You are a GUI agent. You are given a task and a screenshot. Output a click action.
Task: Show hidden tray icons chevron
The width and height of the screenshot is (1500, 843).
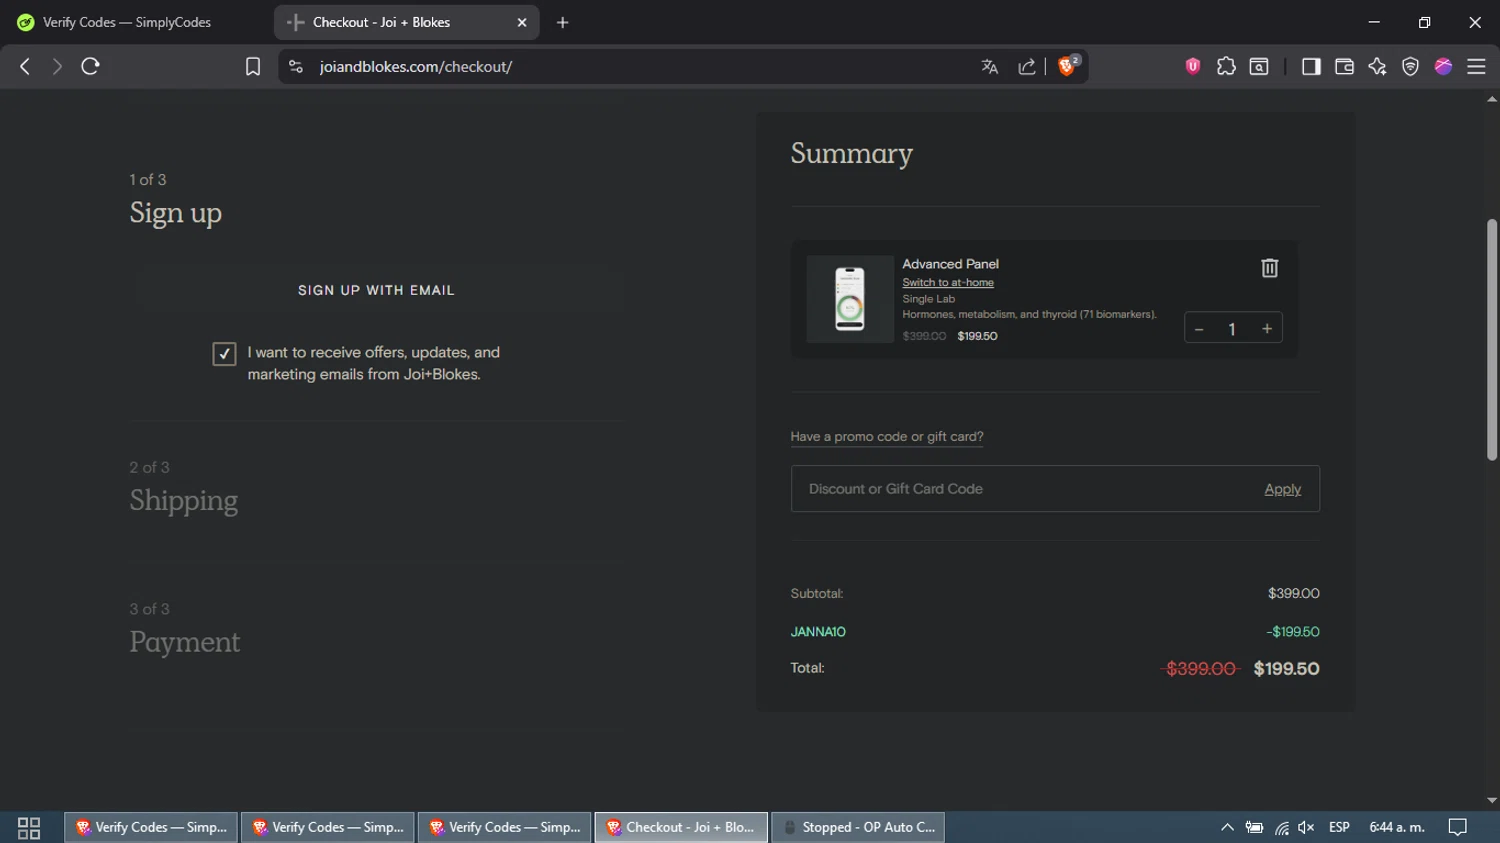click(1227, 827)
